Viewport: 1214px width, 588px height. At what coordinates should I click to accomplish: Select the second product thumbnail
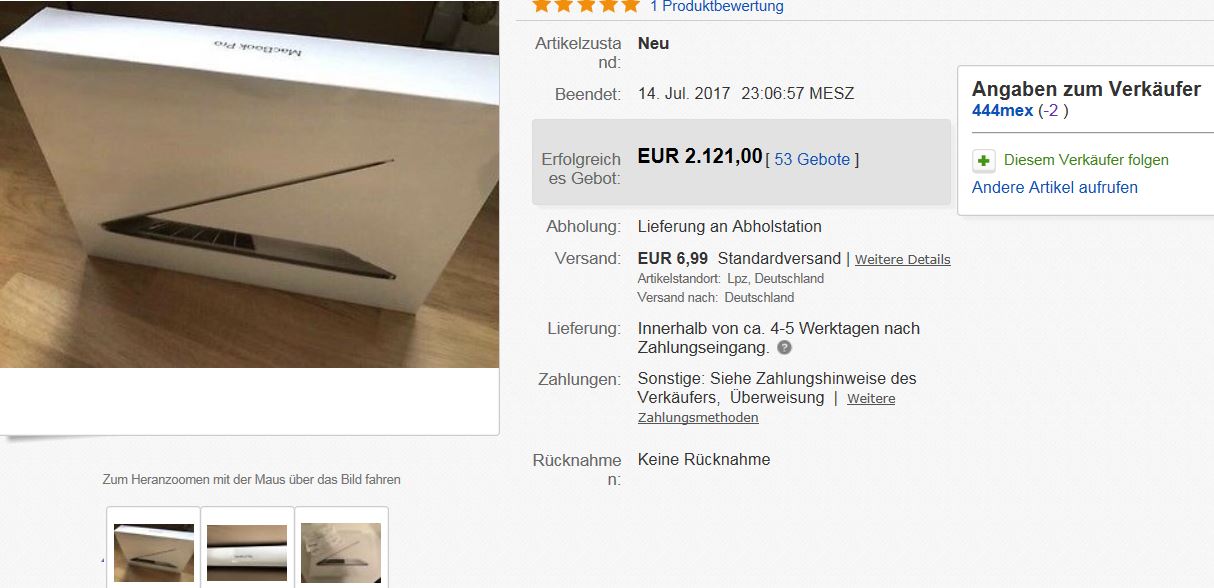[247, 552]
